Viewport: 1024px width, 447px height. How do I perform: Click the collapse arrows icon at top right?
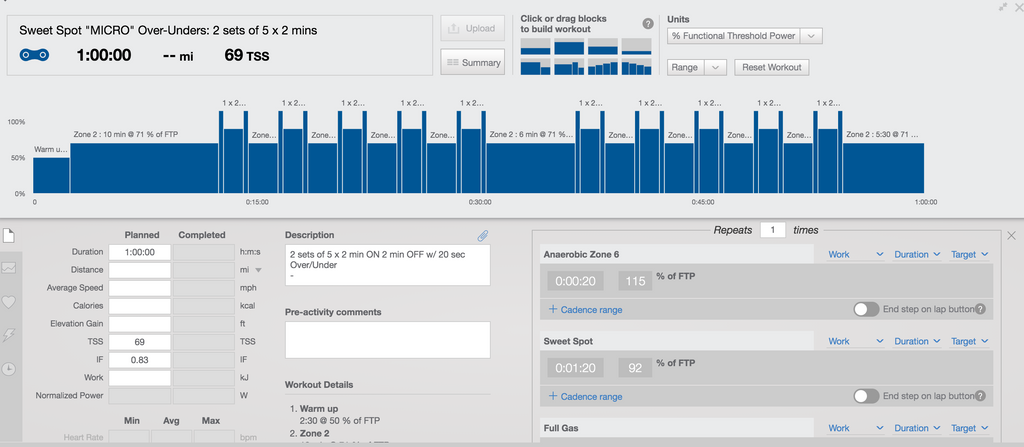(x=1003, y=6)
